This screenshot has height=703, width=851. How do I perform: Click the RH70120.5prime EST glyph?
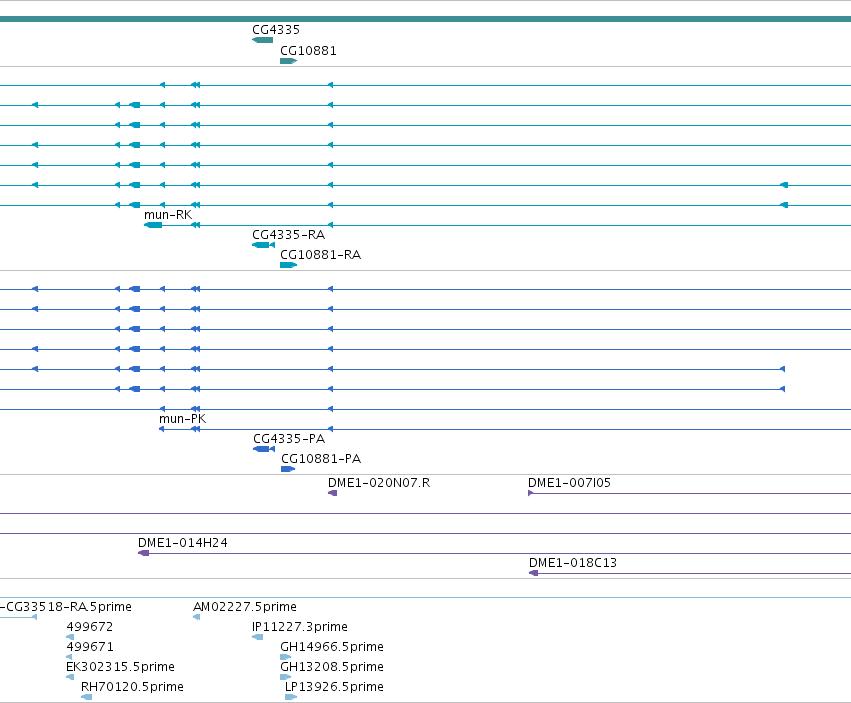[86, 697]
